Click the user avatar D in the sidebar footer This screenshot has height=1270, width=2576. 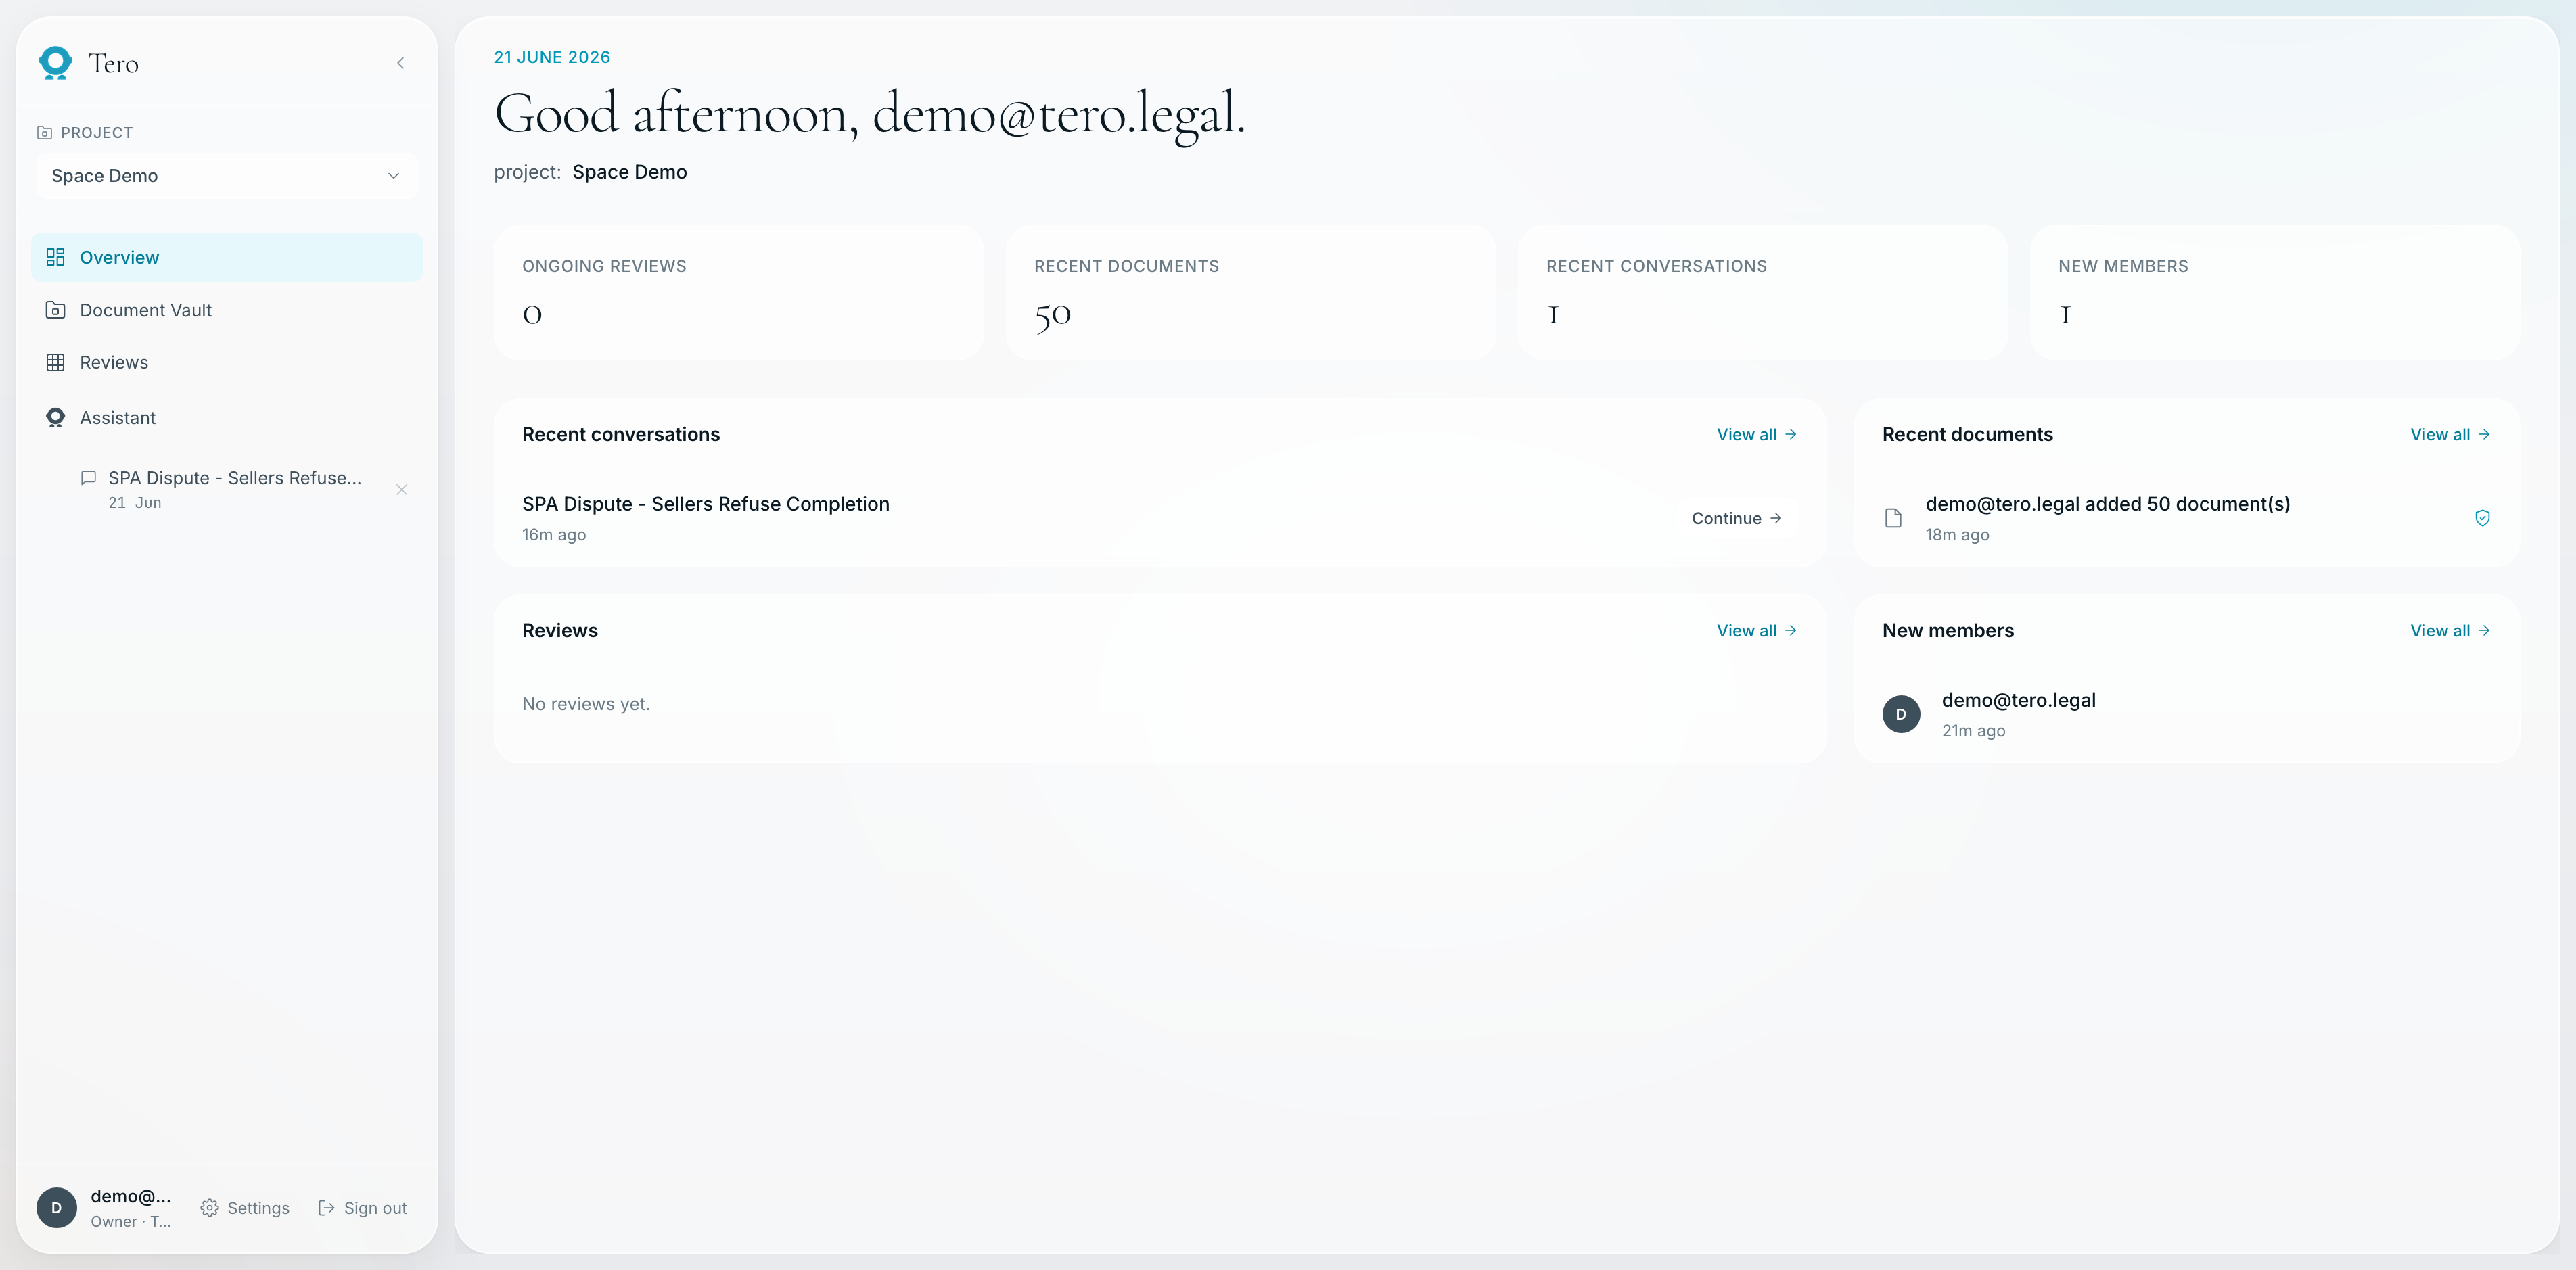pyautogui.click(x=56, y=1207)
